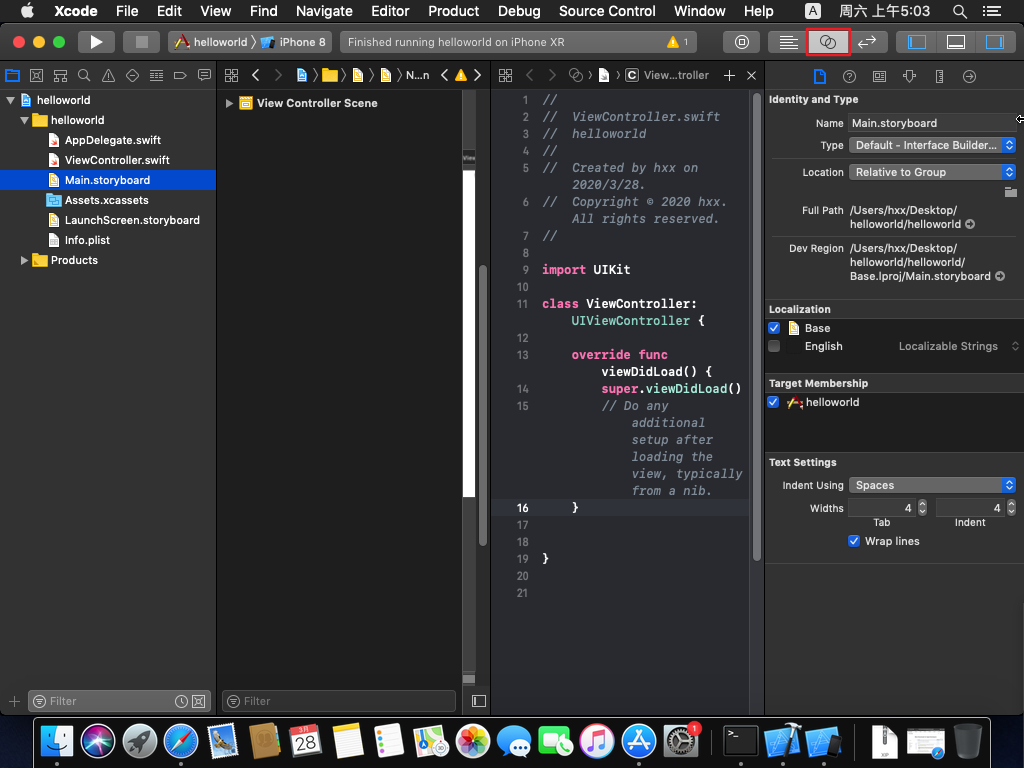
Task: Open the Identity inspector
Action: tap(880, 76)
